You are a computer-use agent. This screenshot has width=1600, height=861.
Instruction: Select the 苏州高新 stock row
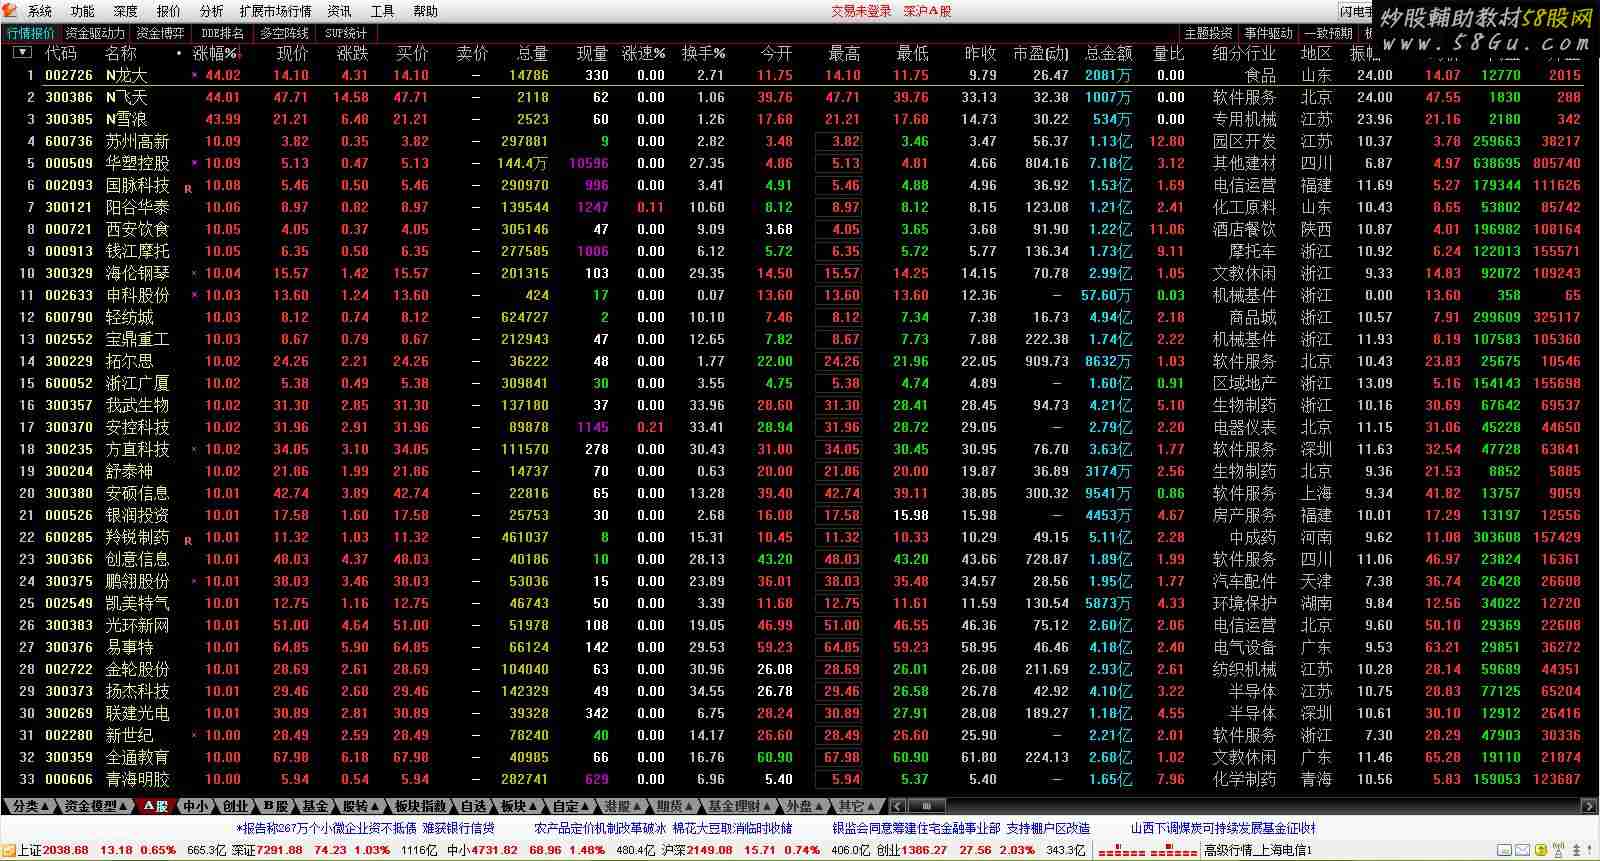coord(800,141)
